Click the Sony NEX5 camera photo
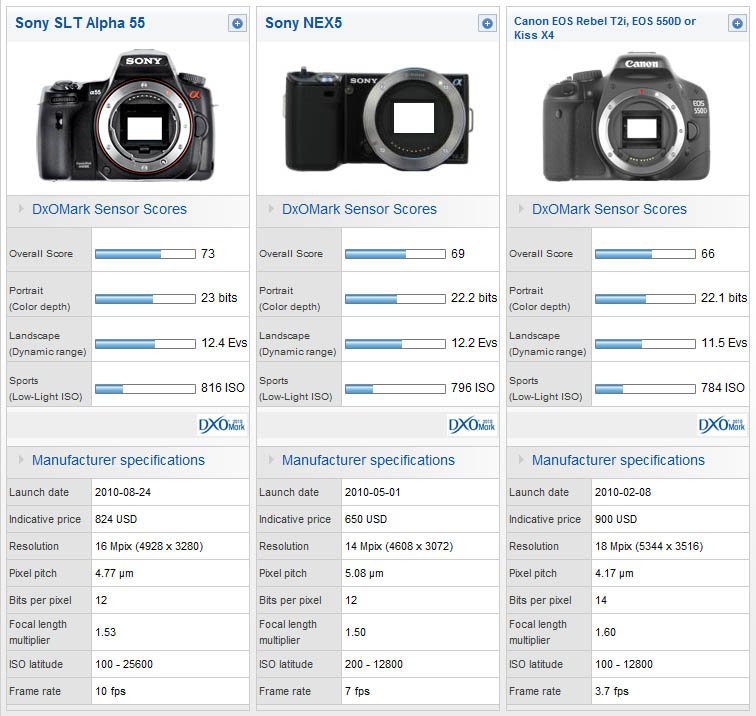Viewport: 756px width, 716px height. pyautogui.click(x=377, y=120)
